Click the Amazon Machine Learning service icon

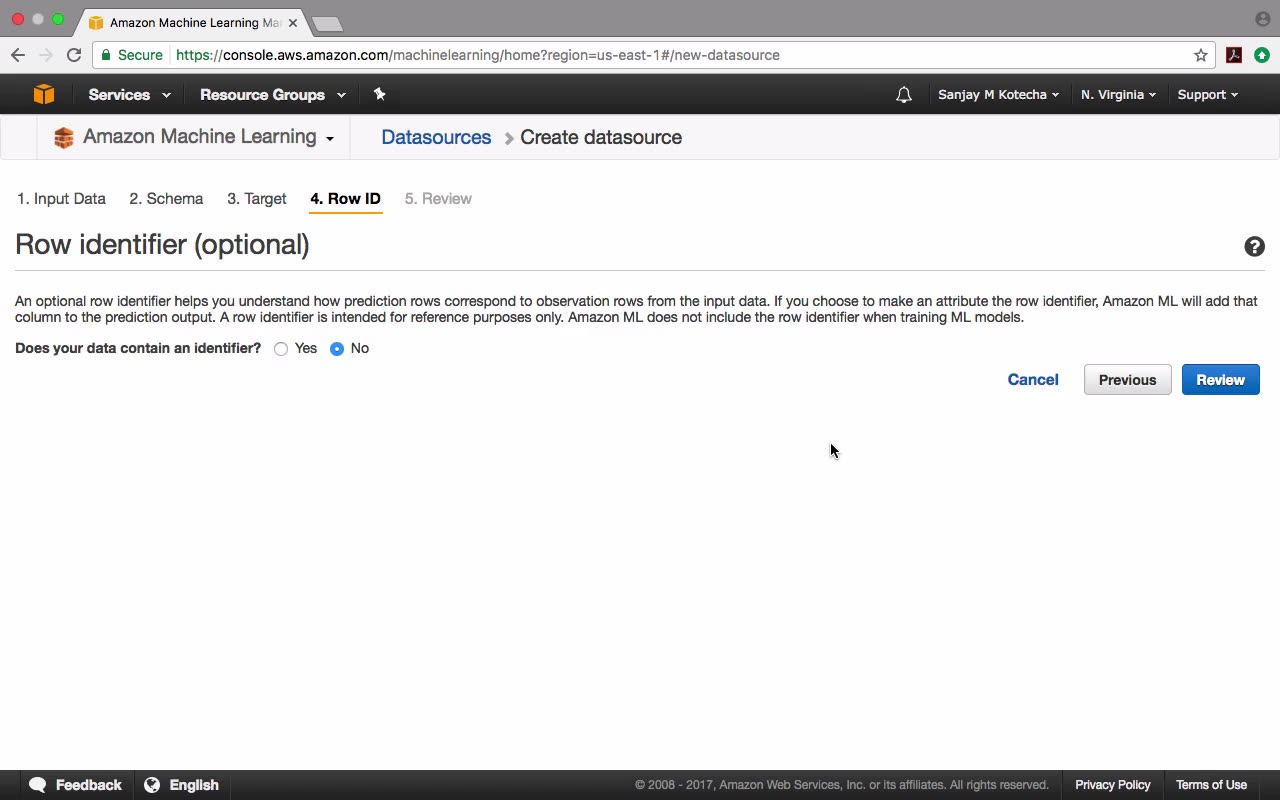pyautogui.click(x=64, y=138)
